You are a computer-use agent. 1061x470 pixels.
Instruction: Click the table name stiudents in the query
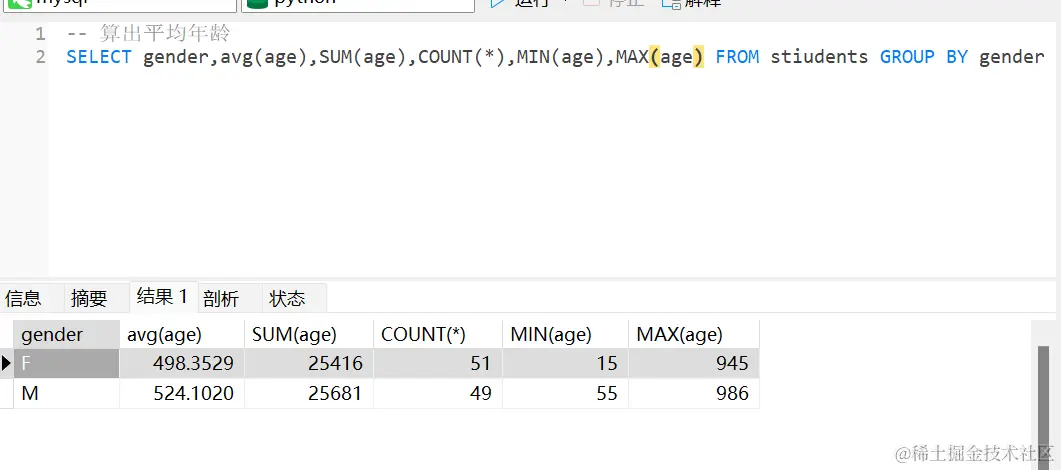click(x=819, y=57)
